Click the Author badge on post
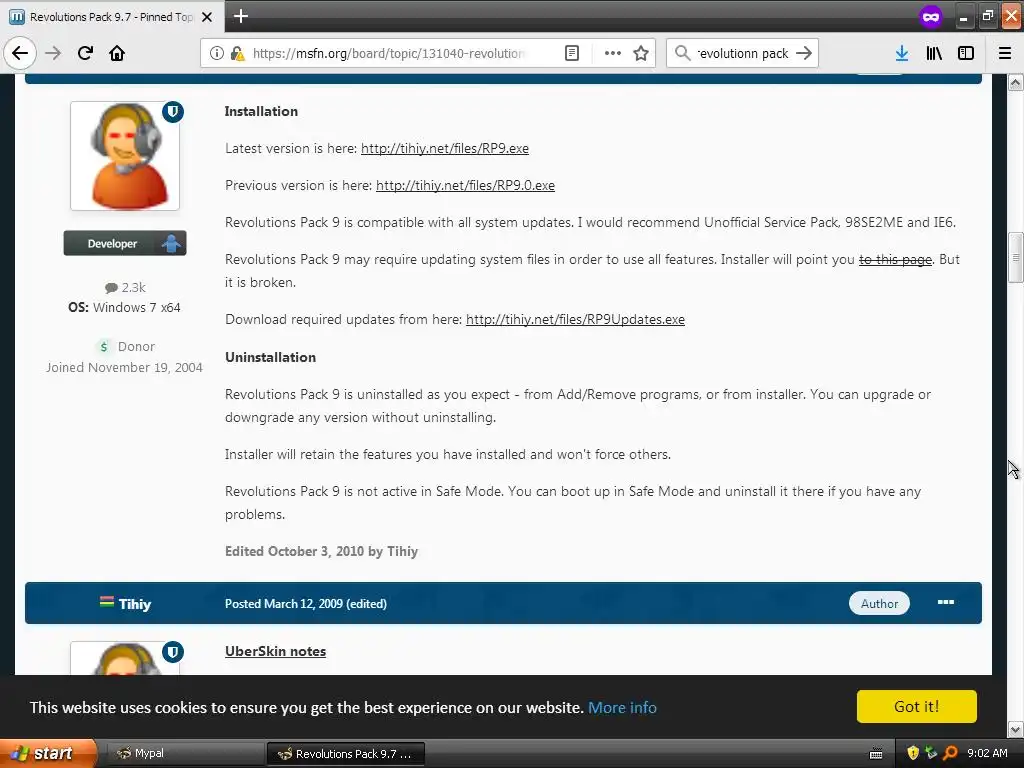 [x=879, y=603]
